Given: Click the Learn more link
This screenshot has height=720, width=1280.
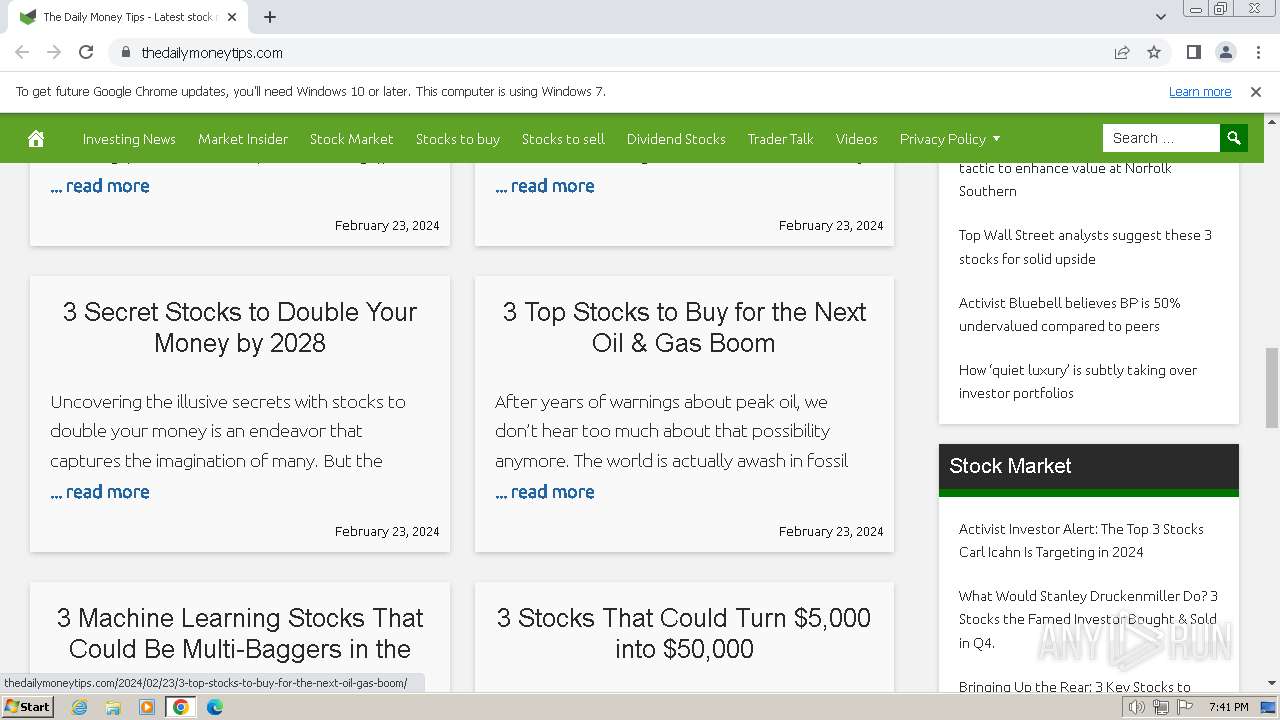Looking at the screenshot, I should 1200,92.
